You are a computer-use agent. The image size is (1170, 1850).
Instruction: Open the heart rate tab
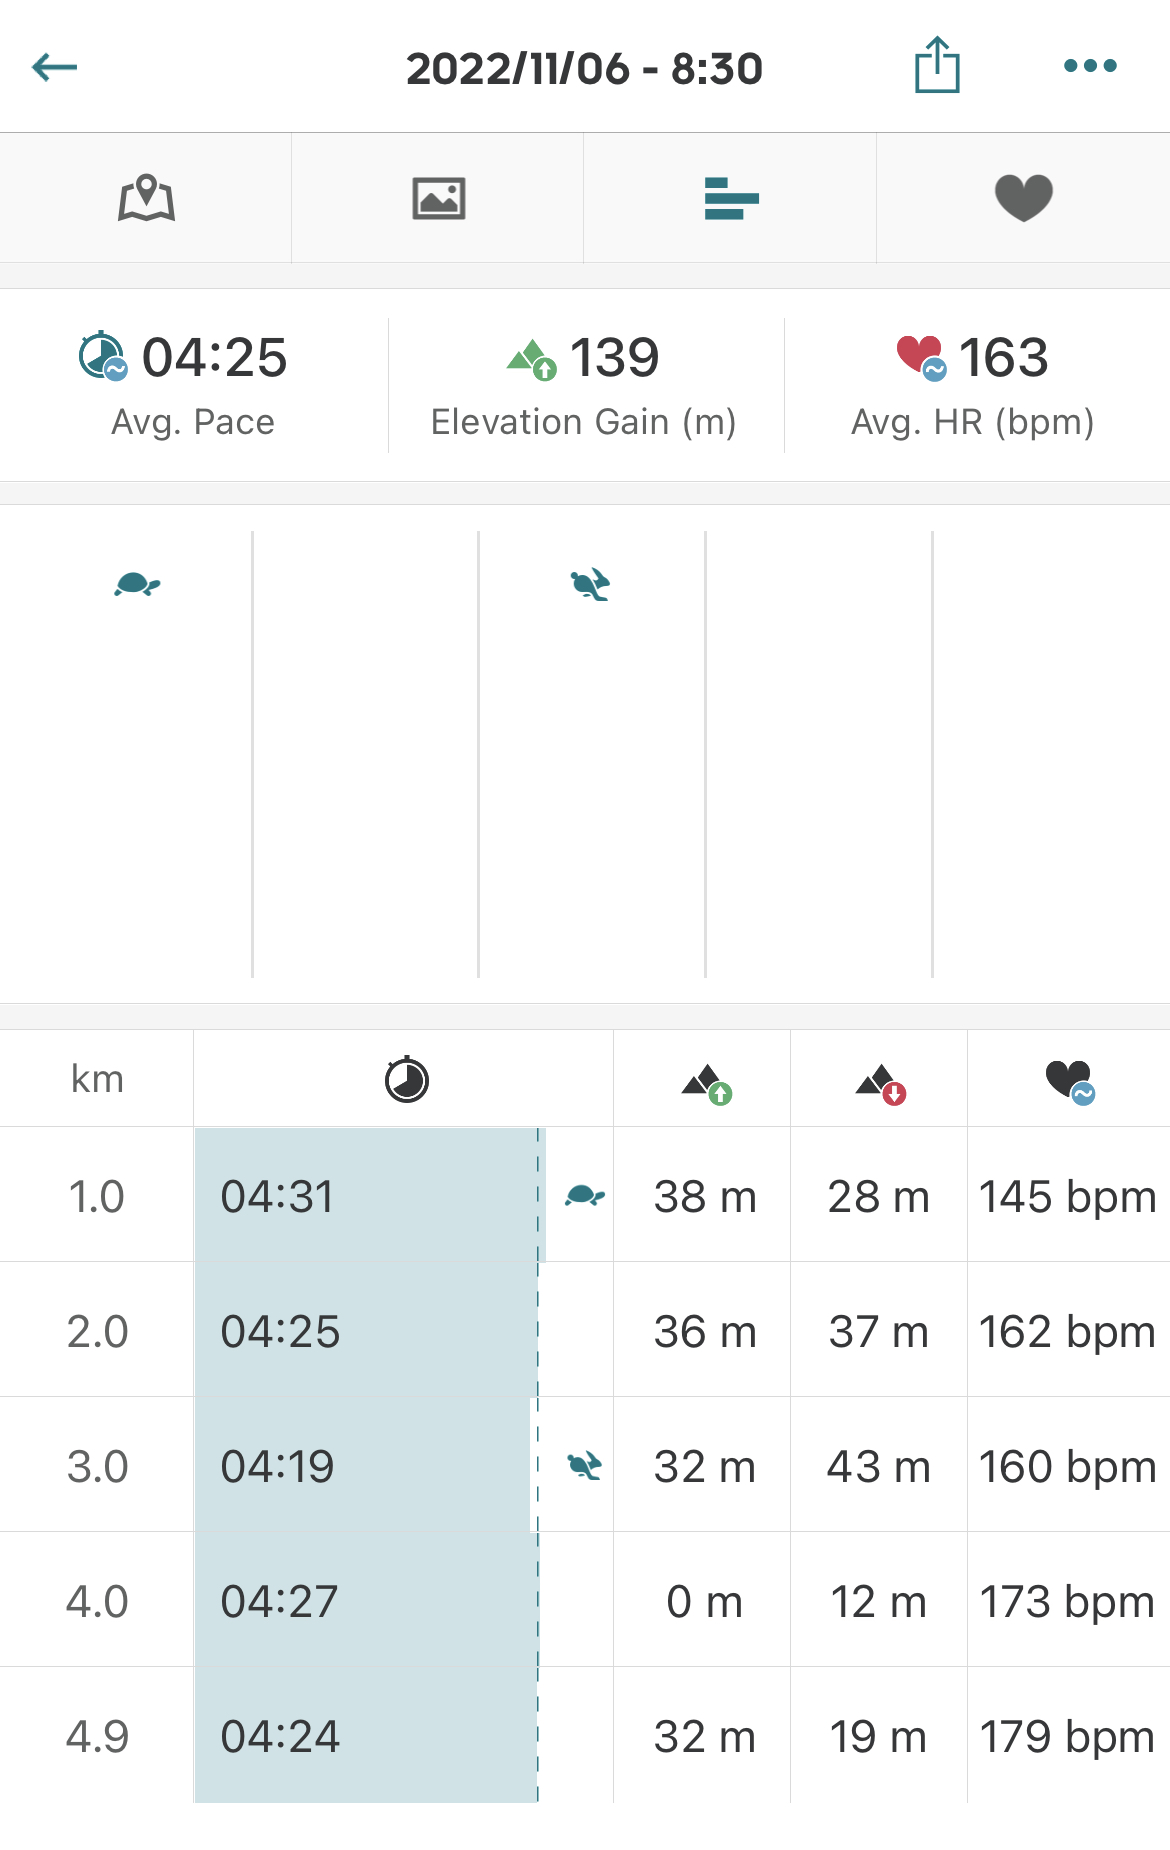[x=1023, y=198]
